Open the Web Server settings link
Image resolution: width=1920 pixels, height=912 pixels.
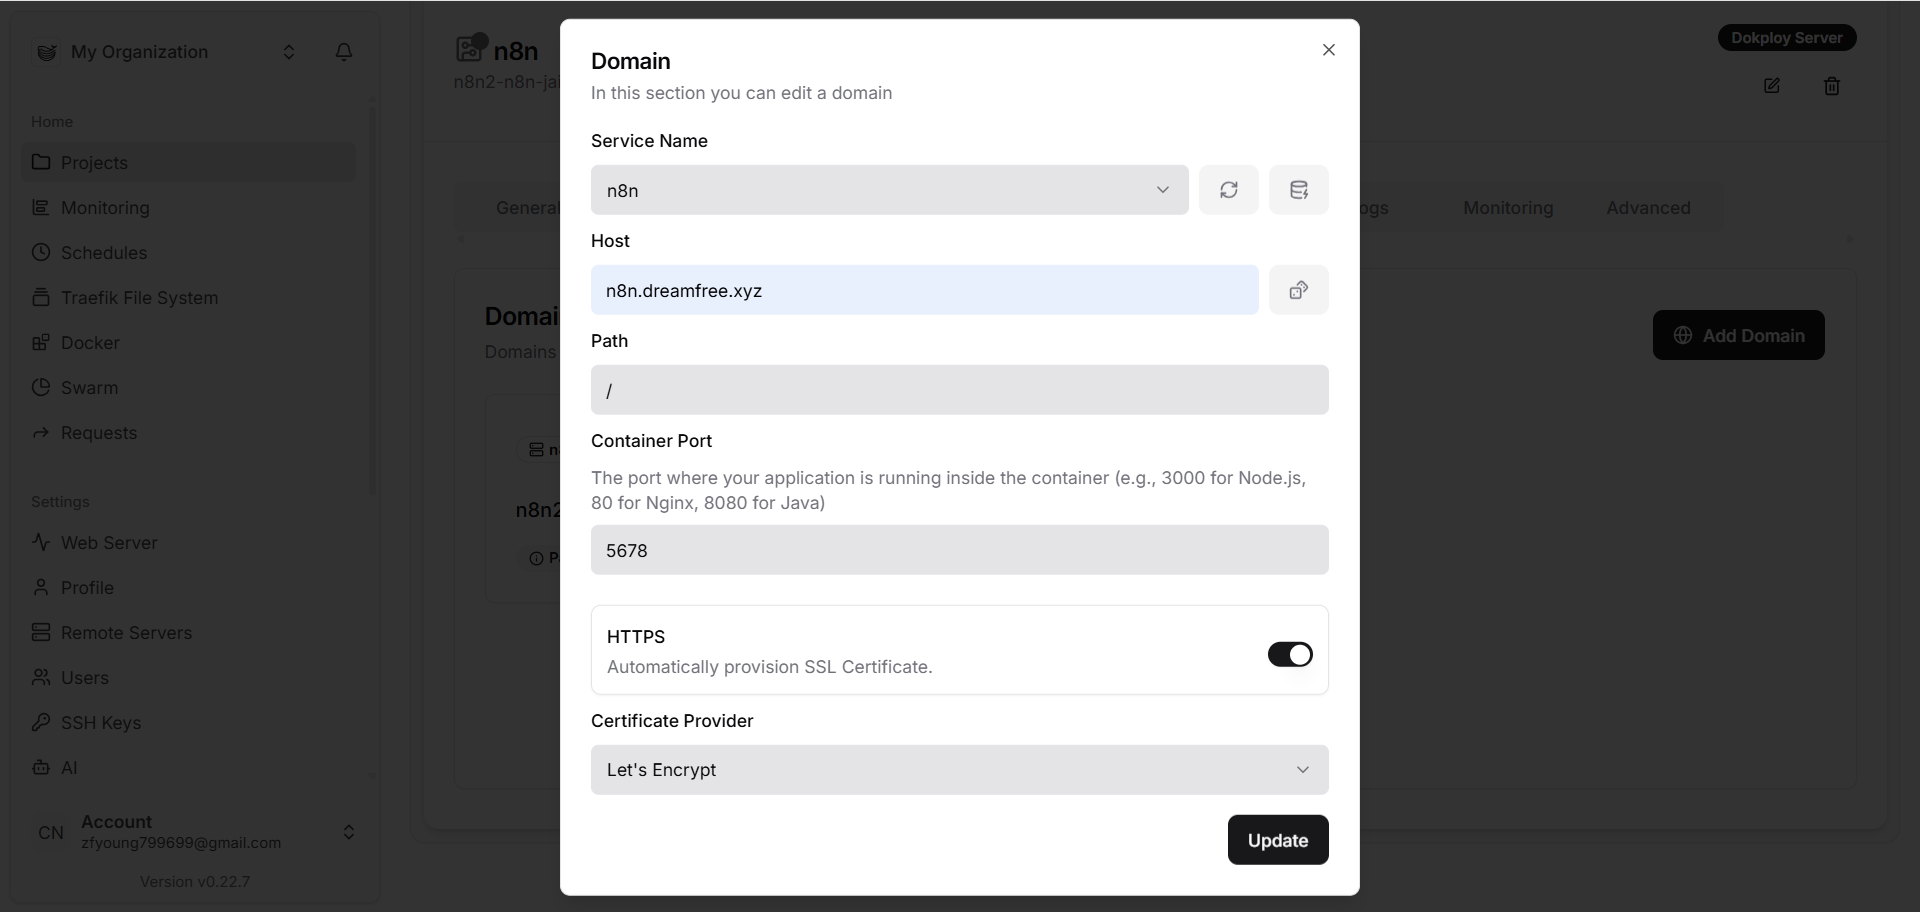coord(188,542)
